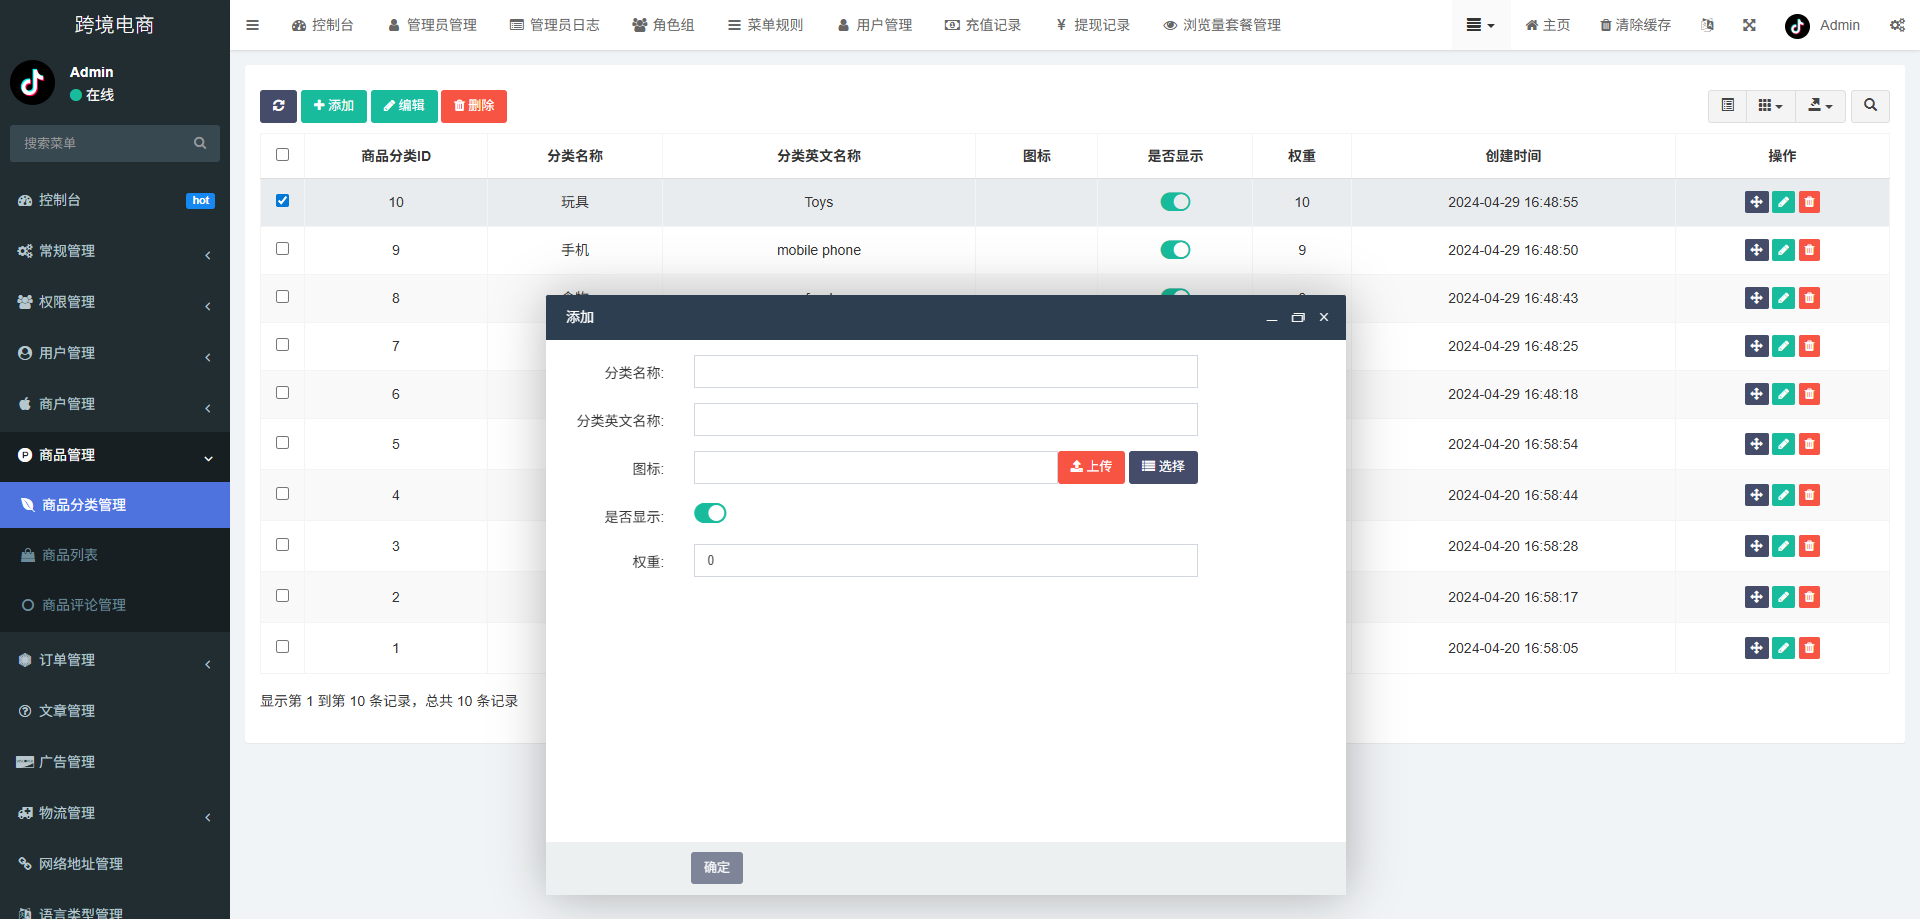Image resolution: width=1920 pixels, height=919 pixels.
Task: Click the refresh icon above the table
Action: pos(278,106)
